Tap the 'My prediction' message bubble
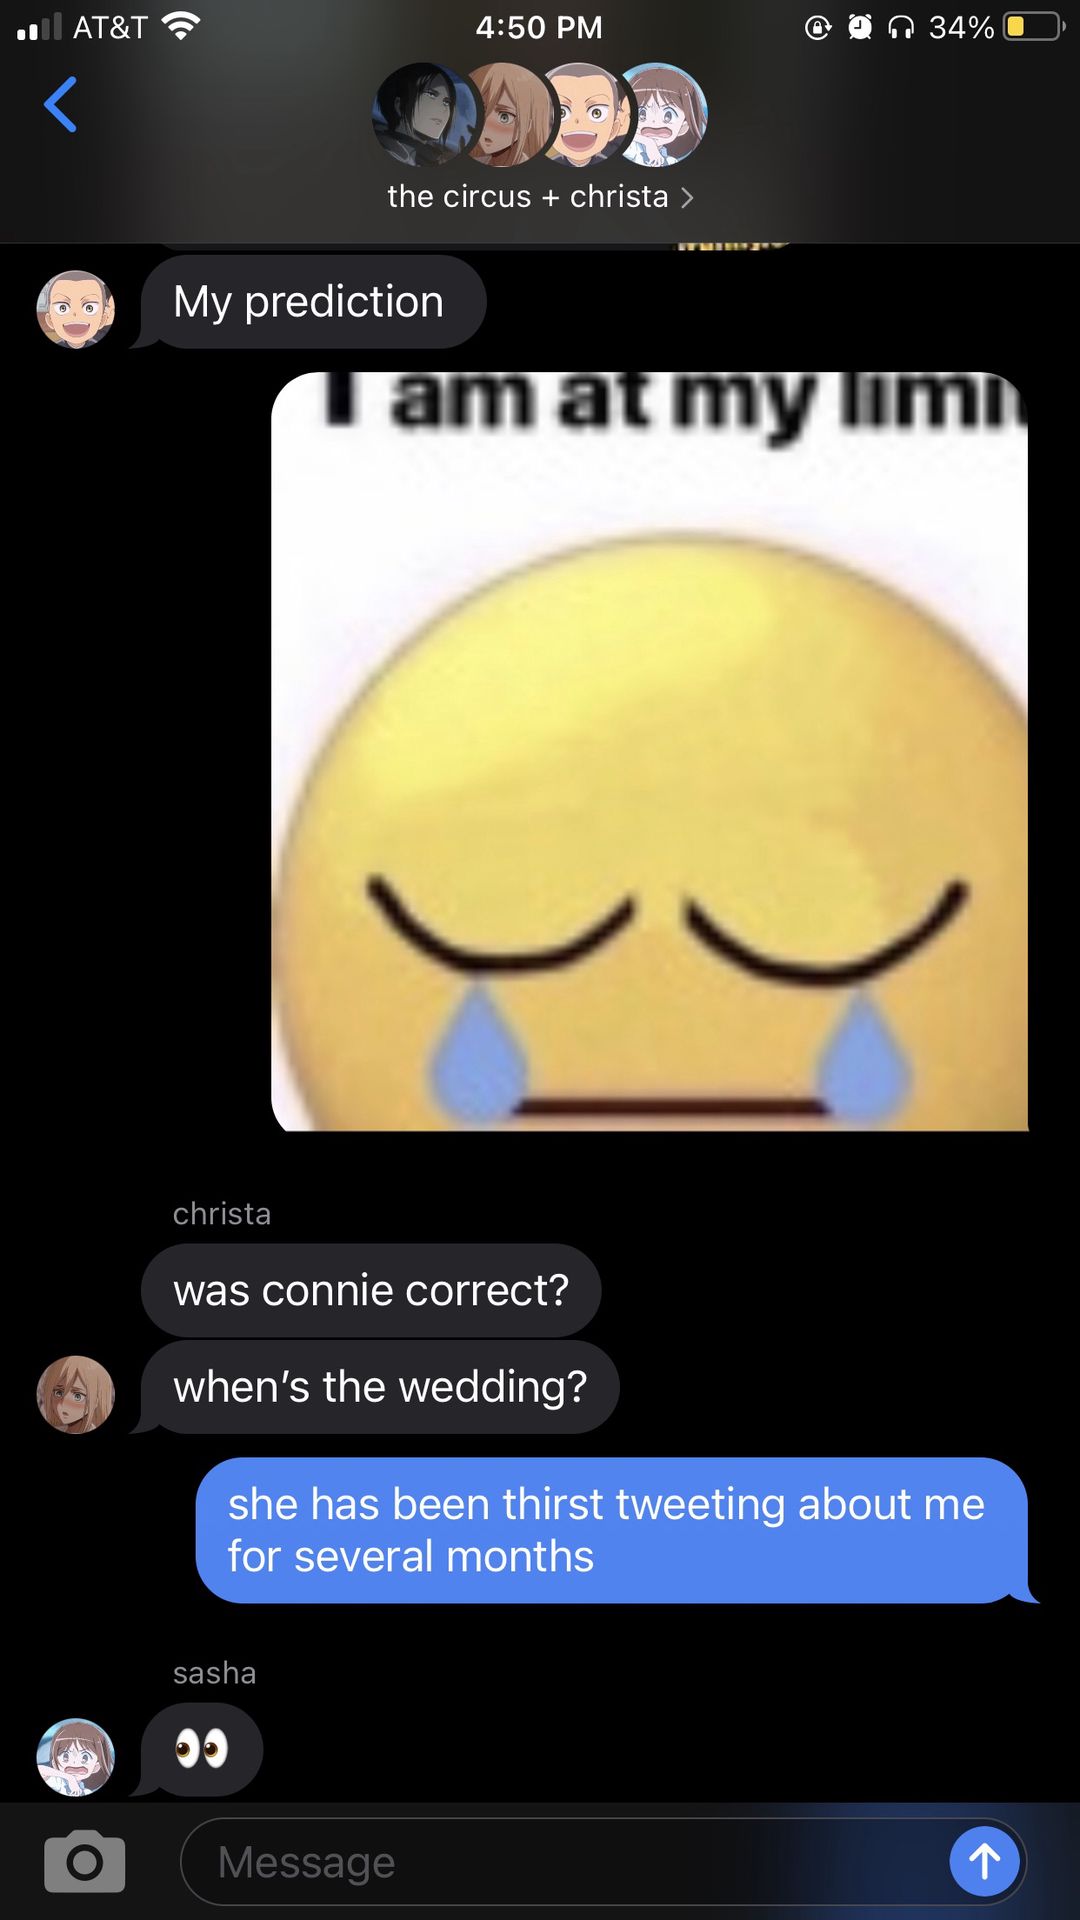1080x1920 pixels. point(313,302)
